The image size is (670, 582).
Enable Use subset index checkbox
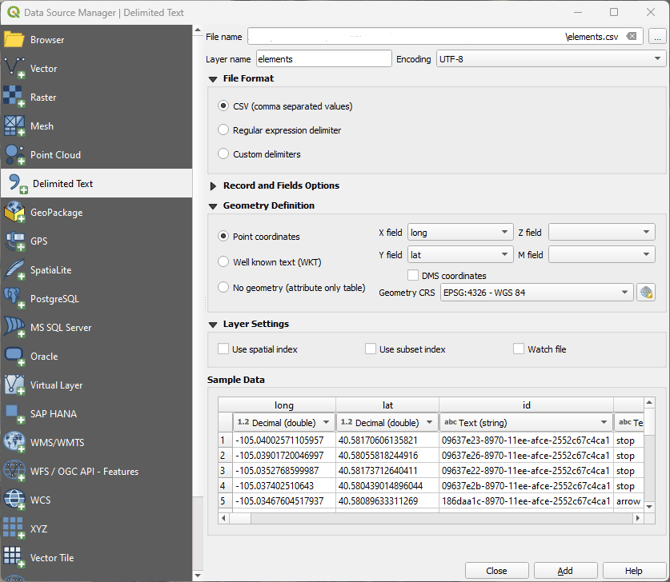pos(370,349)
